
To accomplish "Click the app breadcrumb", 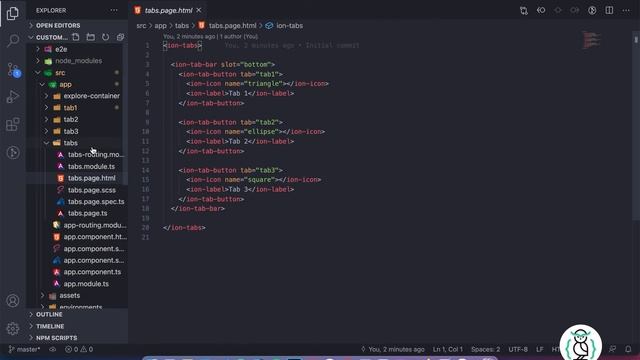I will [160, 26].
